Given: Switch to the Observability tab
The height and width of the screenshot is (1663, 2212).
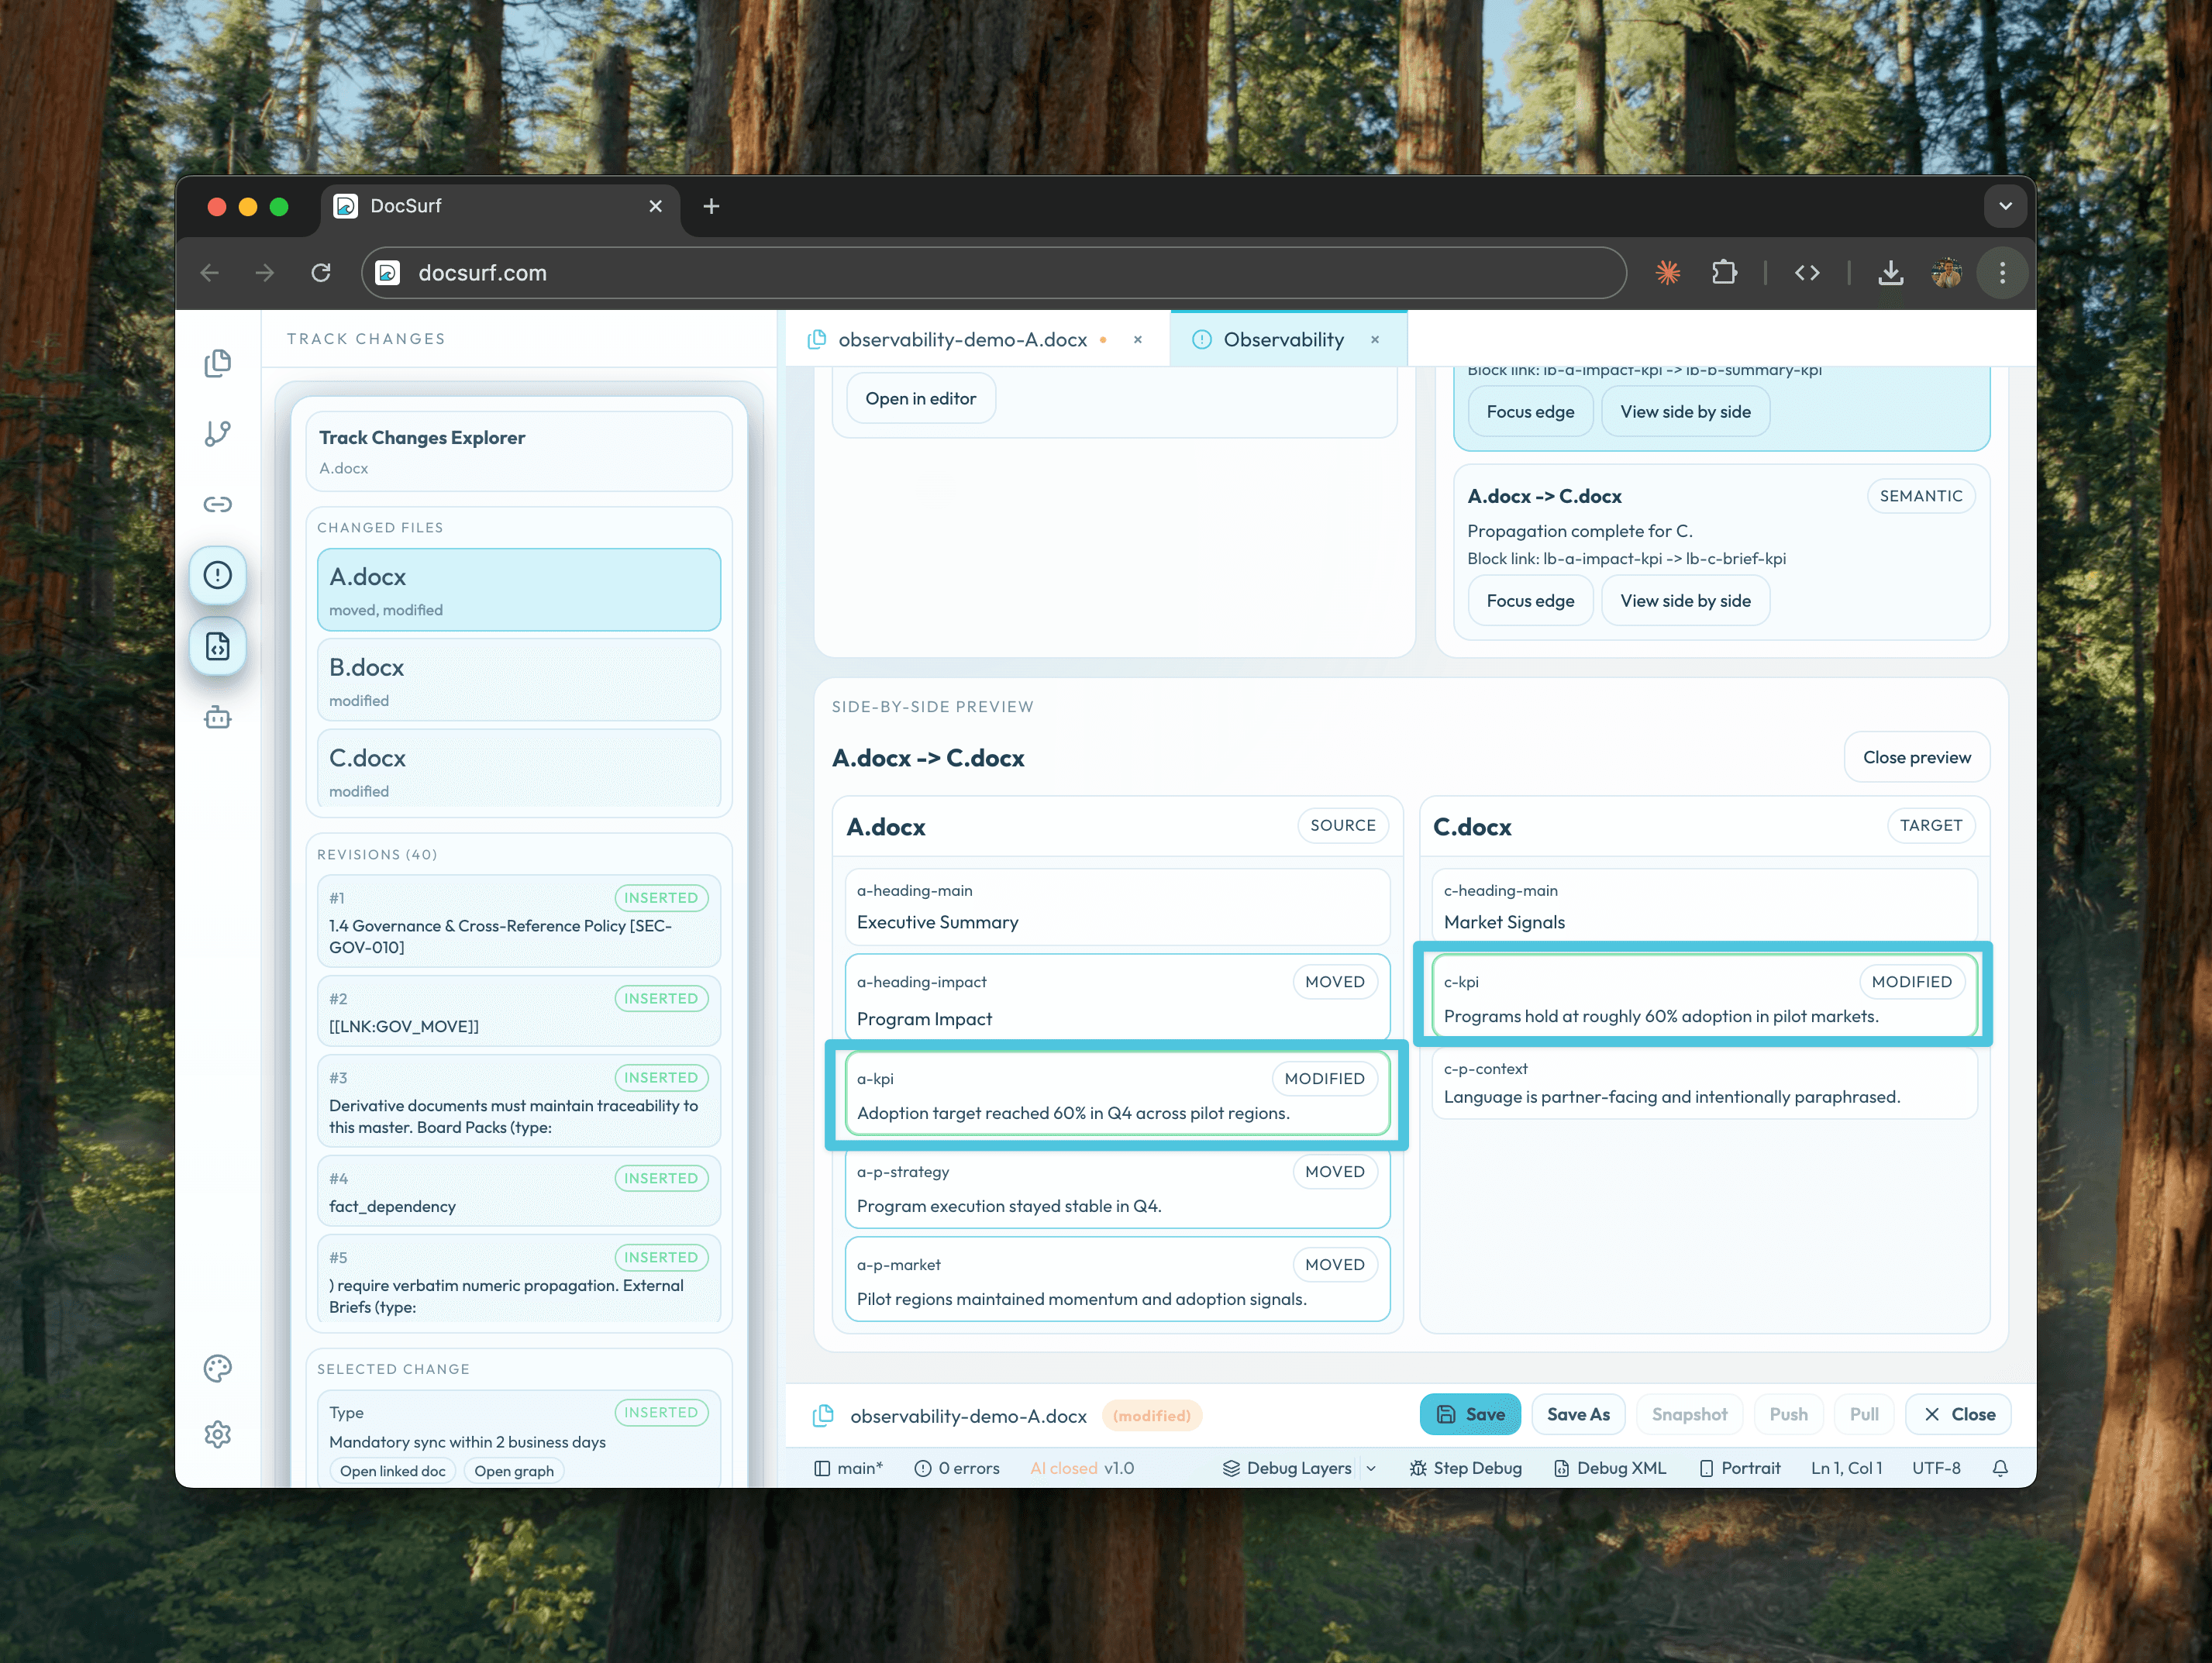Looking at the screenshot, I should pos(1284,339).
